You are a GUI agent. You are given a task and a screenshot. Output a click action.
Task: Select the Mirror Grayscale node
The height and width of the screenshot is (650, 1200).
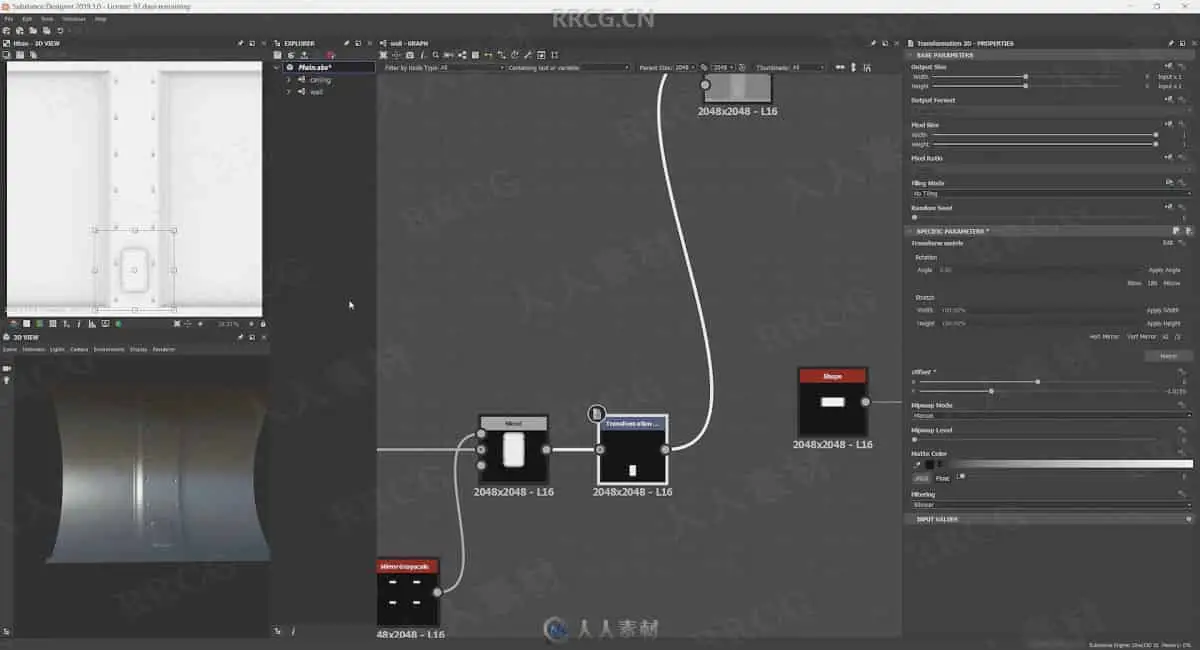tap(408, 593)
